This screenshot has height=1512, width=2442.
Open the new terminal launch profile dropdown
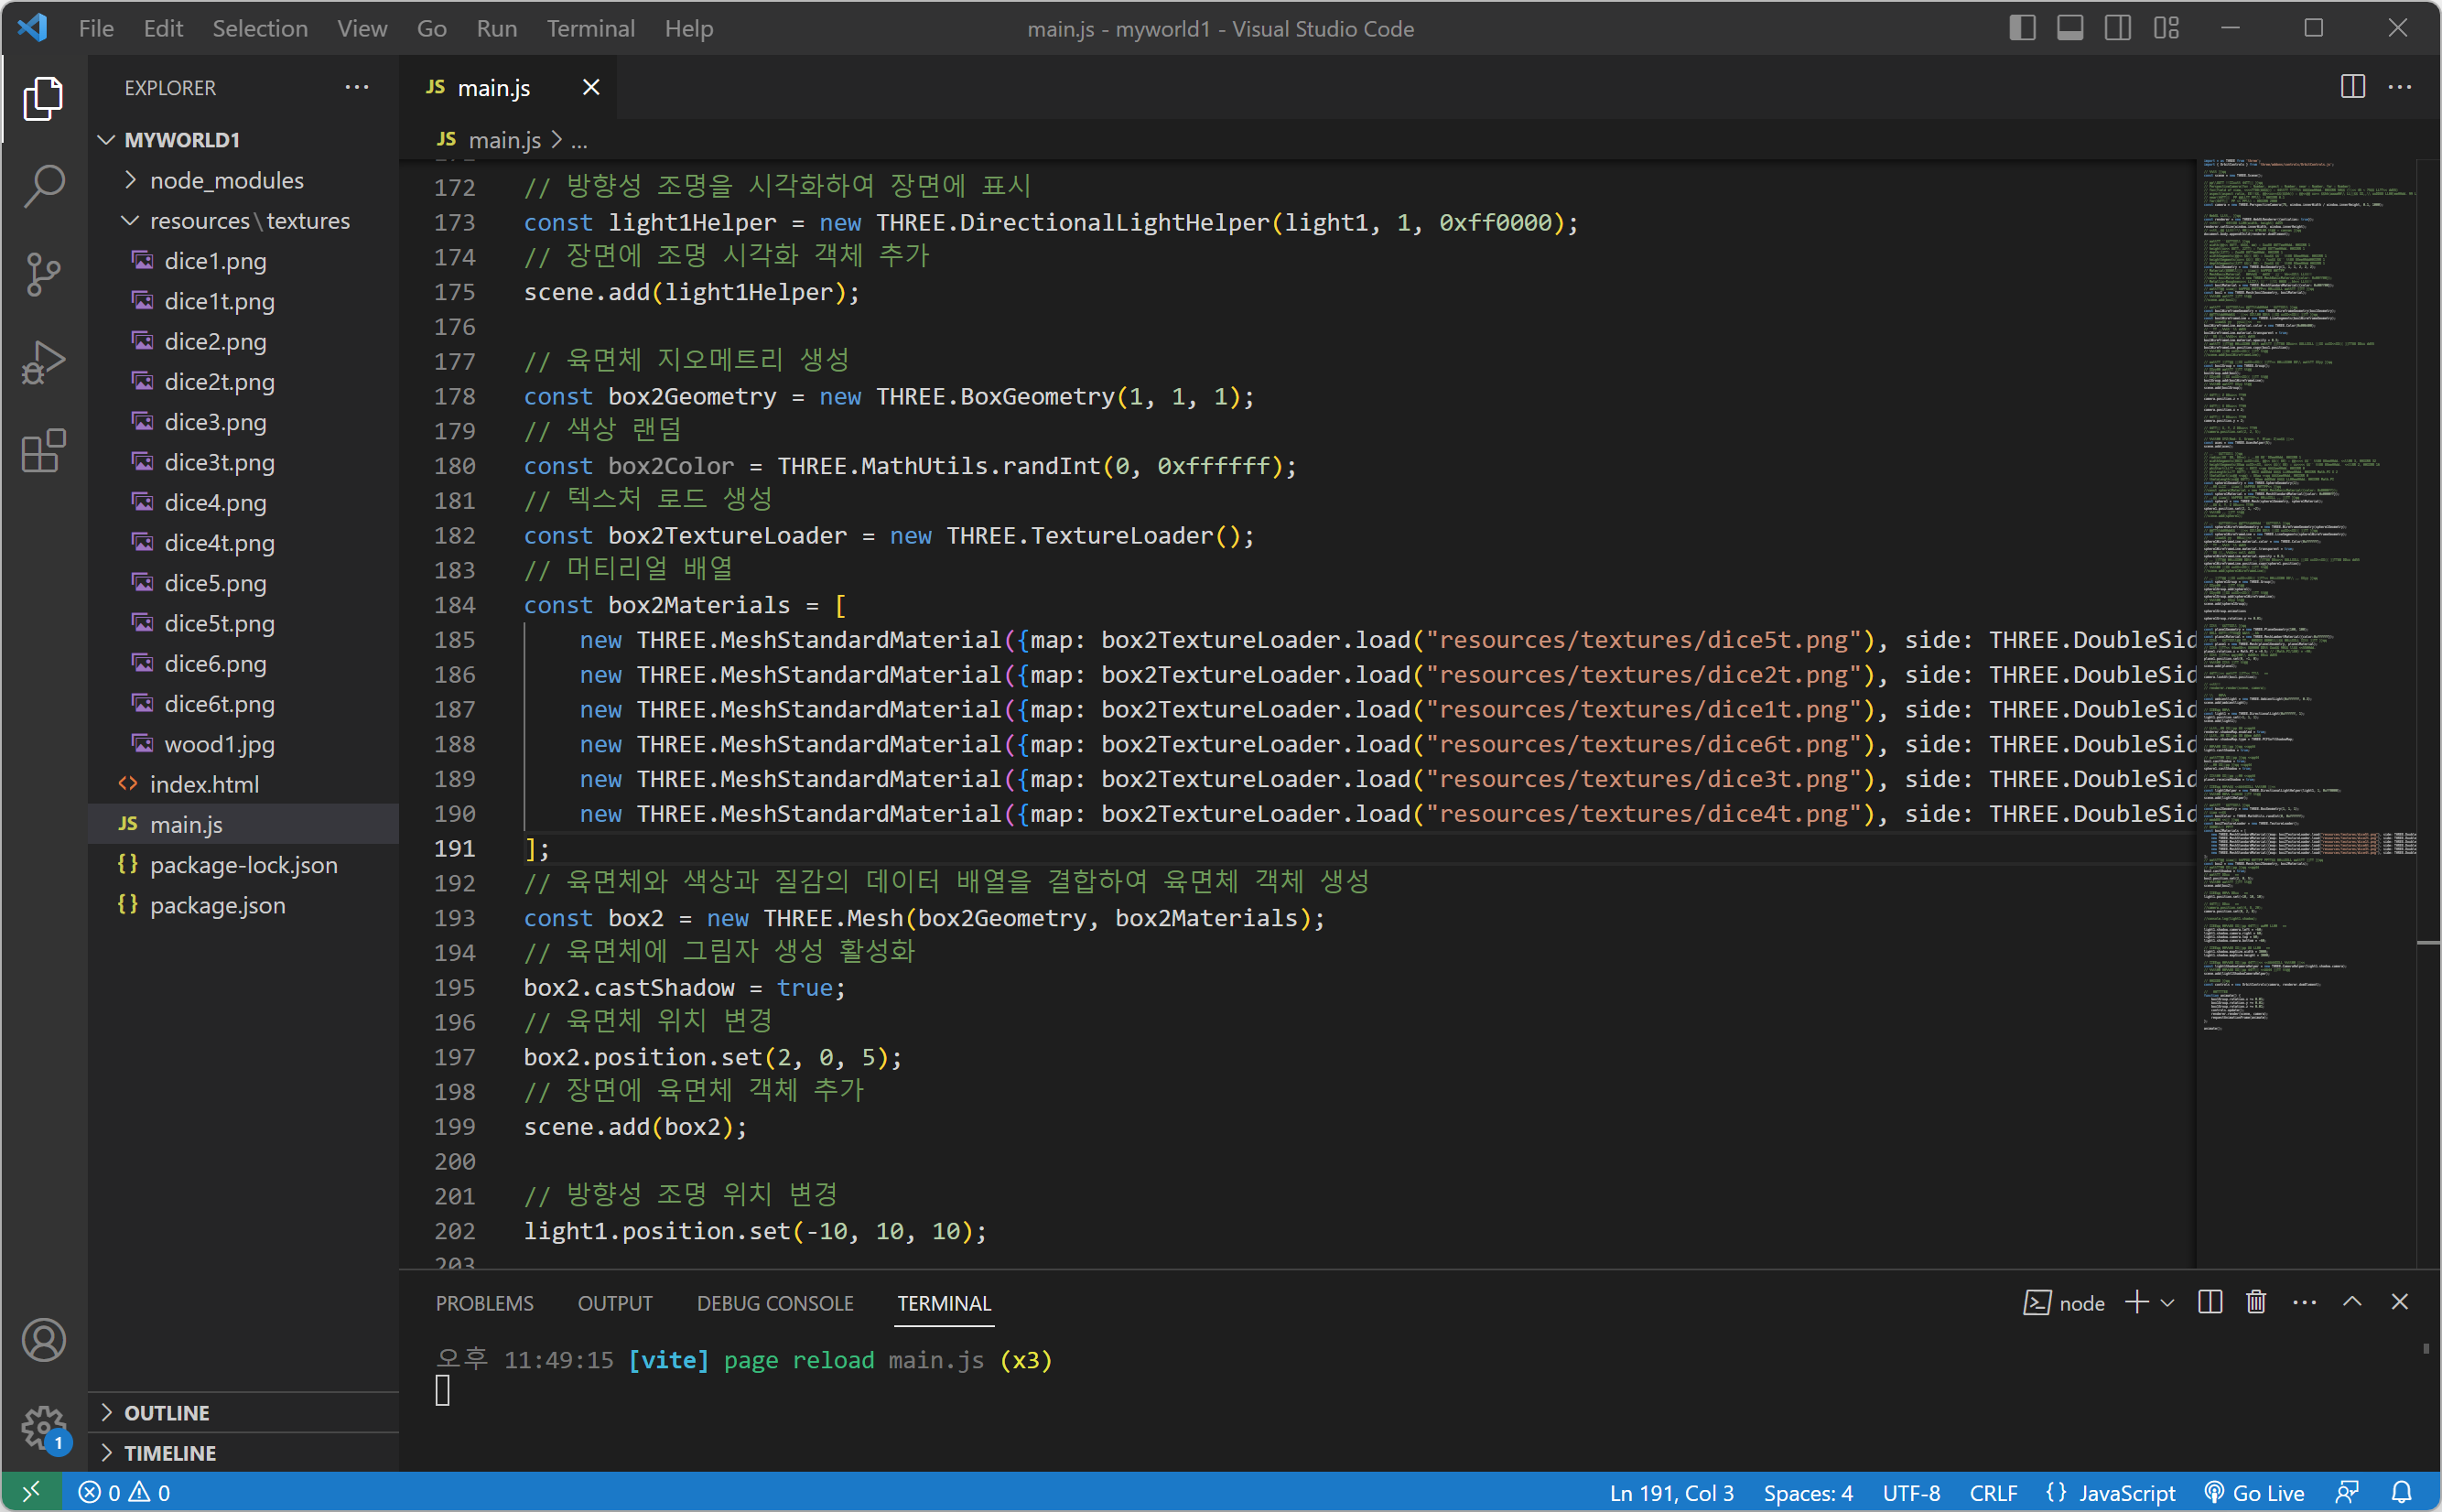(2168, 1303)
